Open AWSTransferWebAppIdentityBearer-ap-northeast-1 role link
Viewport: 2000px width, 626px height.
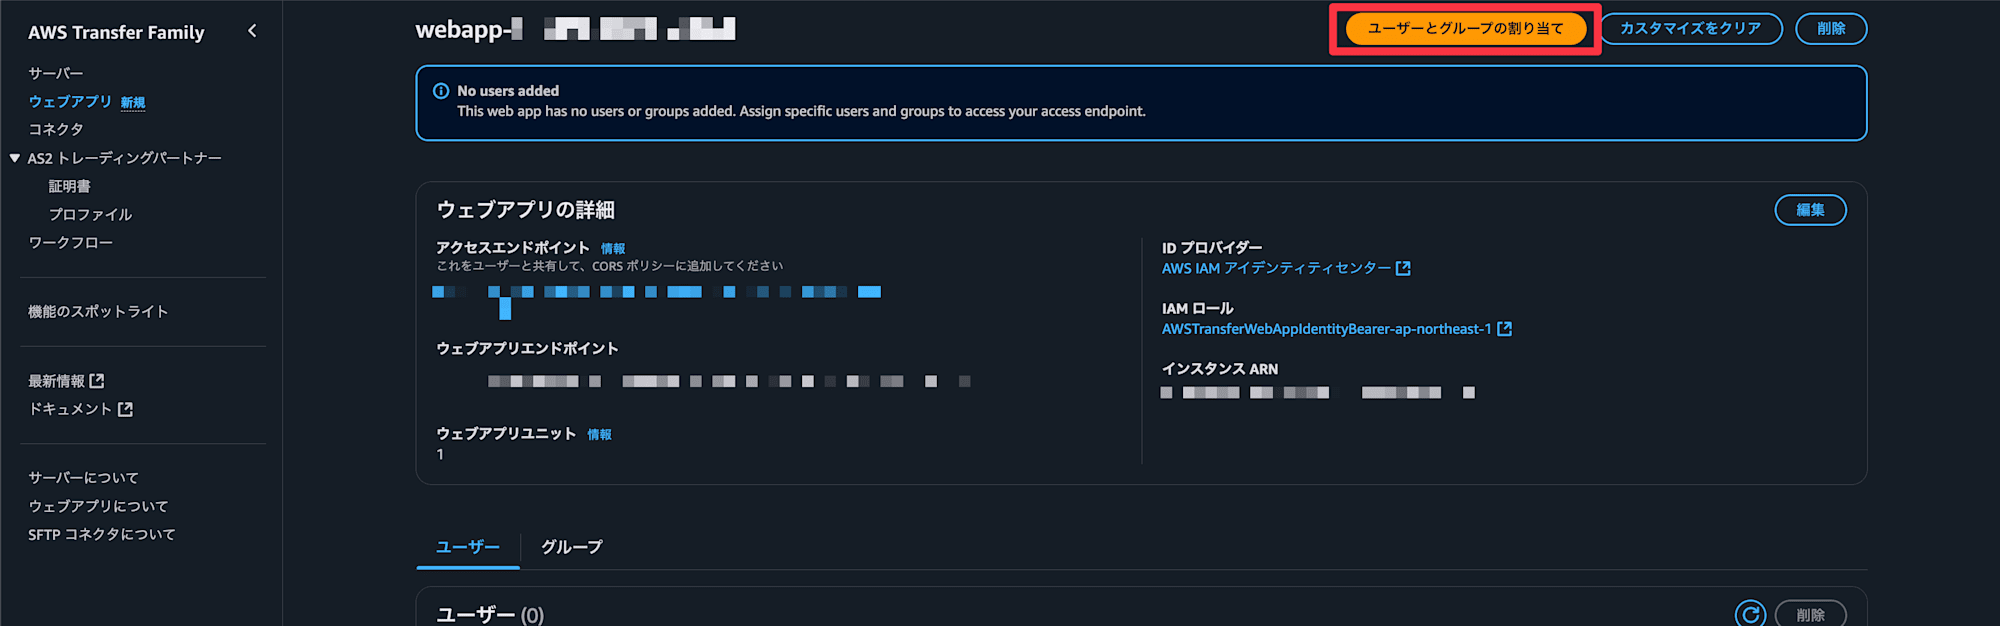(x=1326, y=329)
